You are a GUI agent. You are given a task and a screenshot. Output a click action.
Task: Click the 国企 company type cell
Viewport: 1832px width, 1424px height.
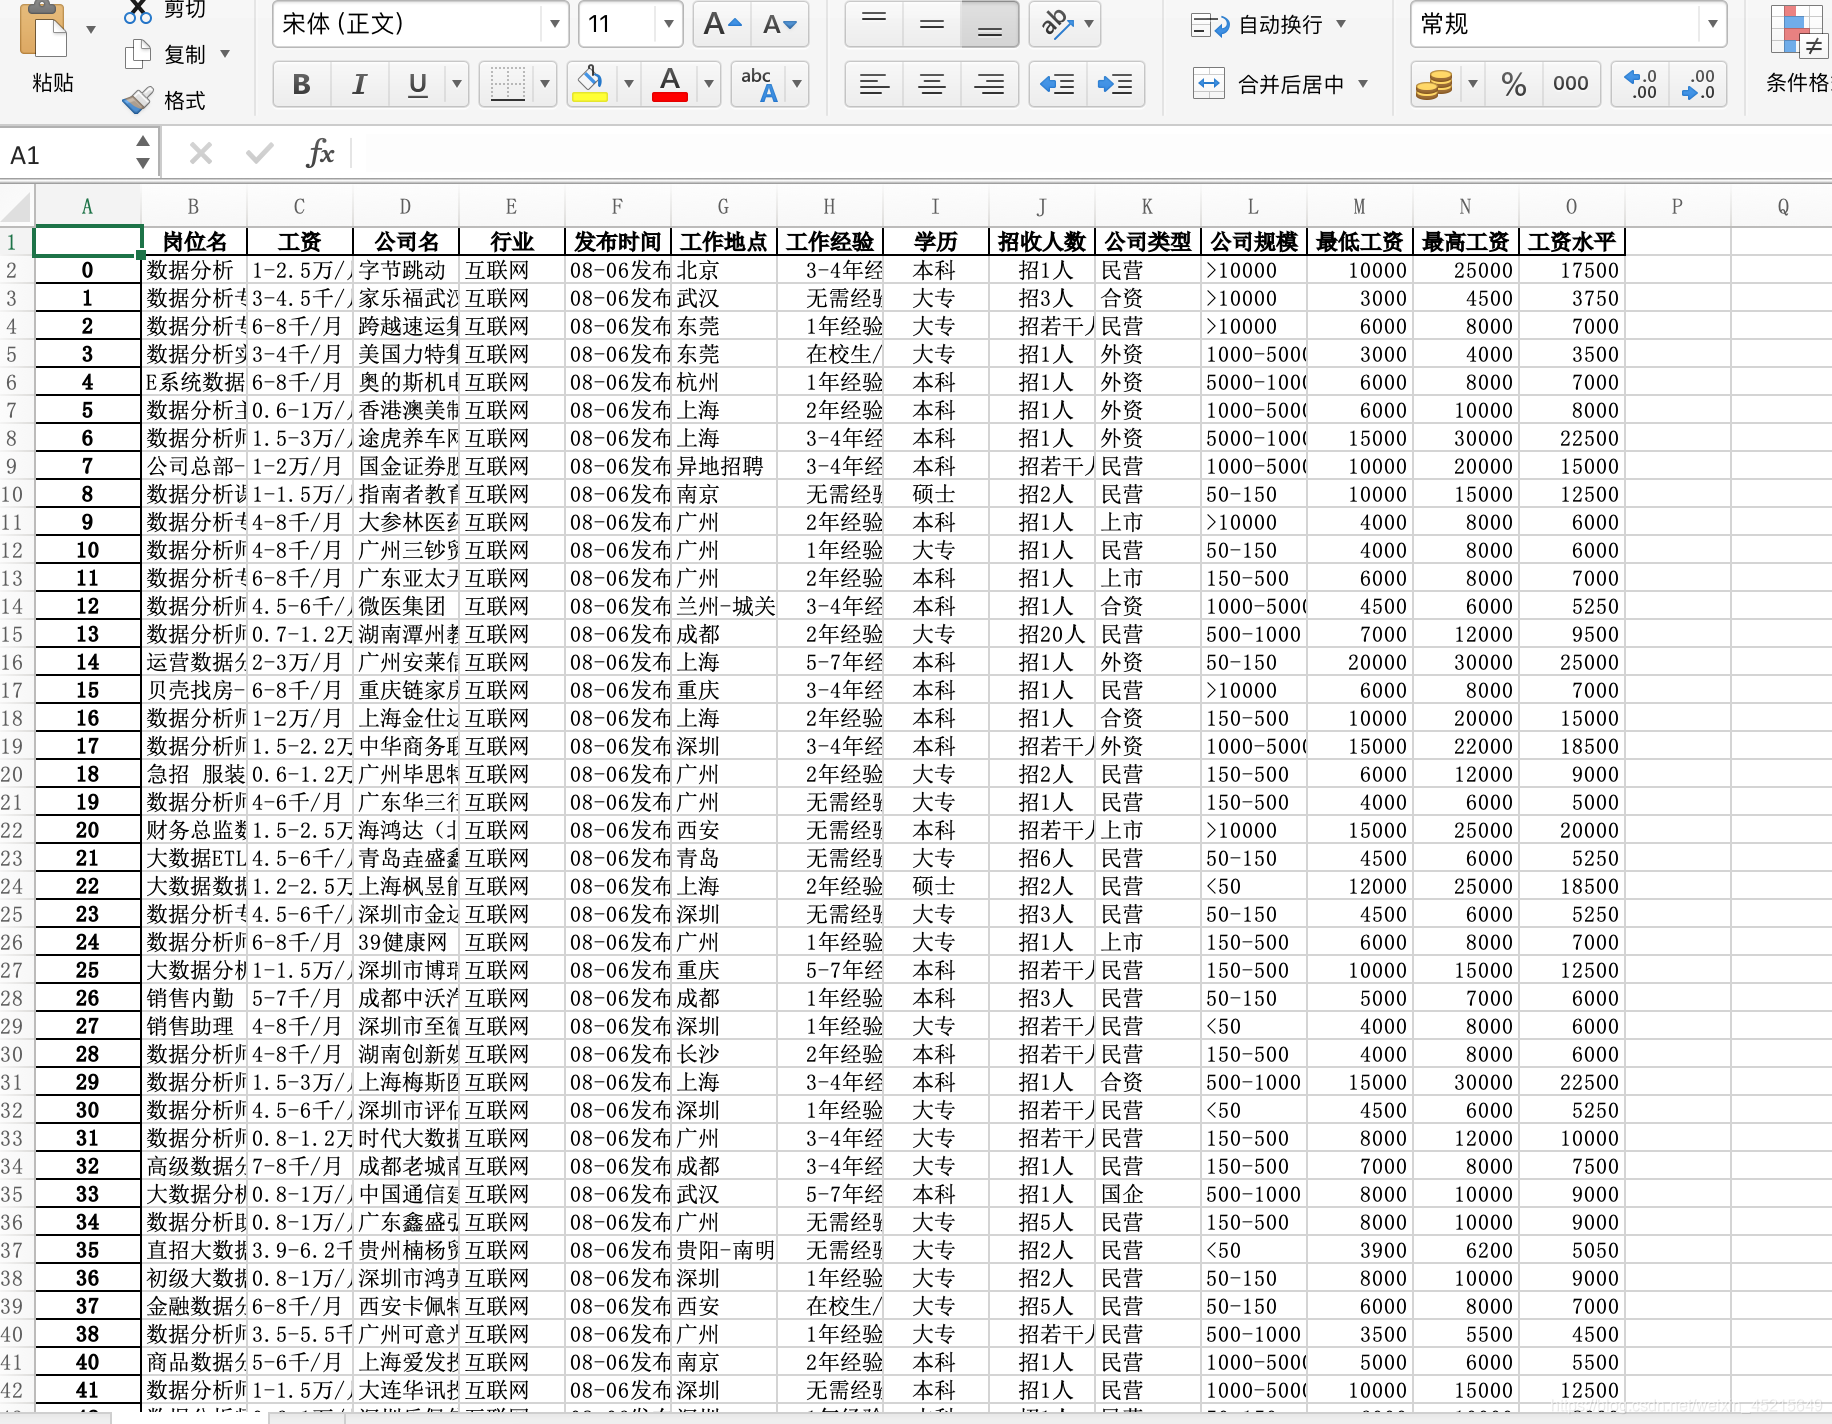1148,1194
